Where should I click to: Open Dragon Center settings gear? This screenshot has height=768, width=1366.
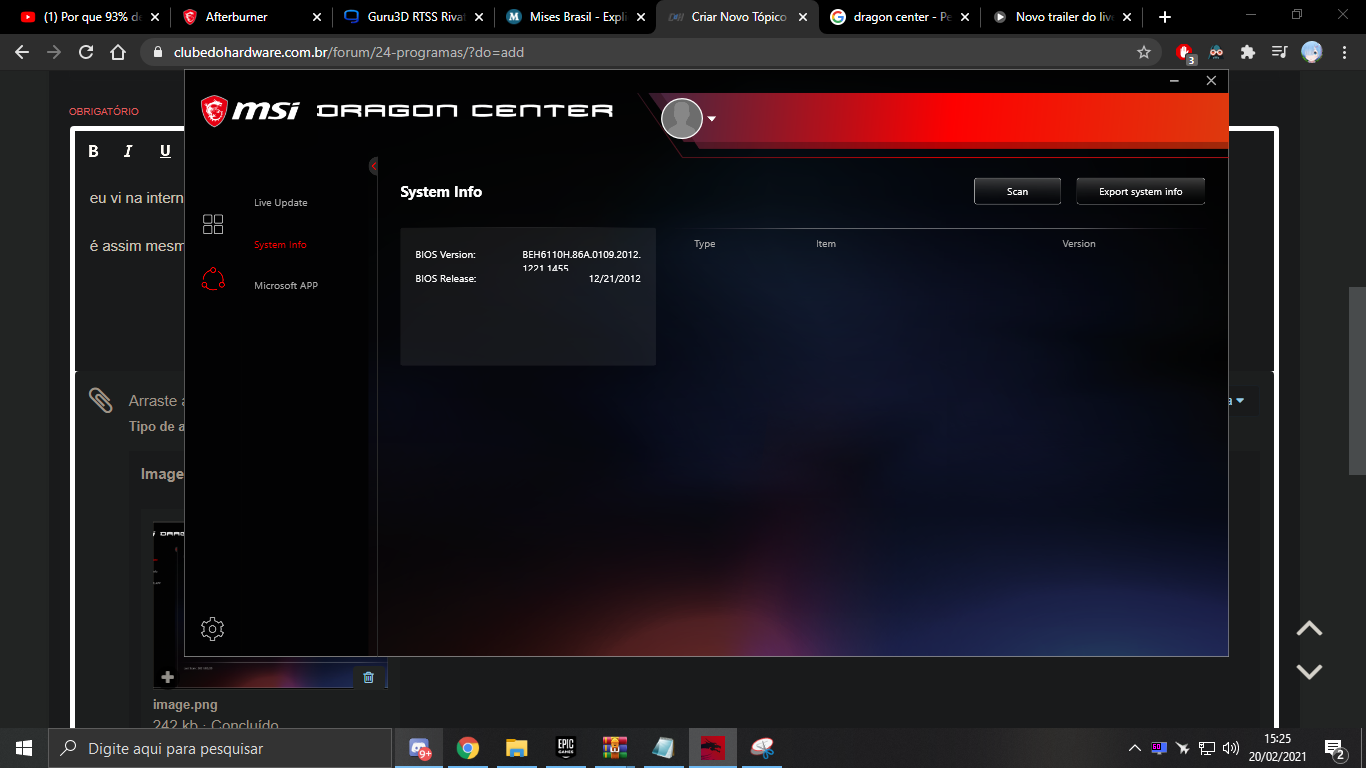coord(212,628)
